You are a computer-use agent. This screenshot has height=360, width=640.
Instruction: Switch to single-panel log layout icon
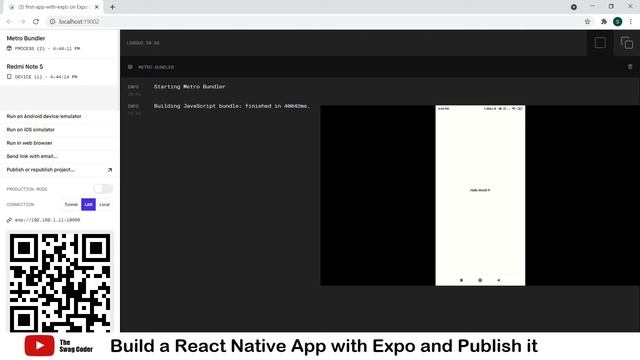tap(600, 42)
